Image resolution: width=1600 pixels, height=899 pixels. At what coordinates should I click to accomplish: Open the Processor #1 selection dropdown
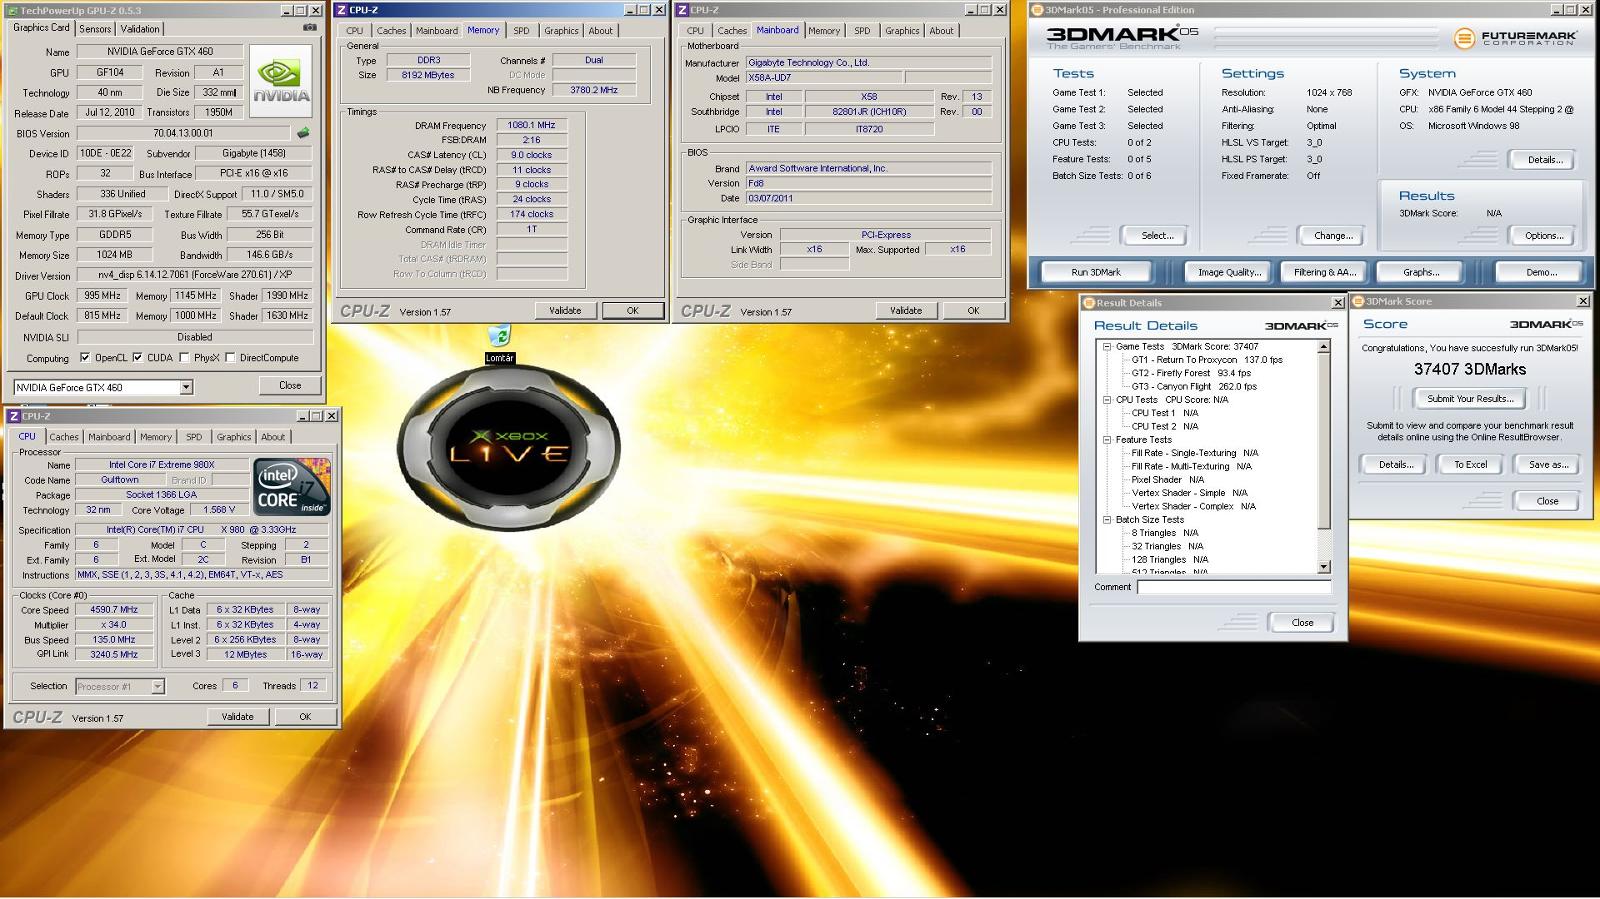(x=157, y=686)
